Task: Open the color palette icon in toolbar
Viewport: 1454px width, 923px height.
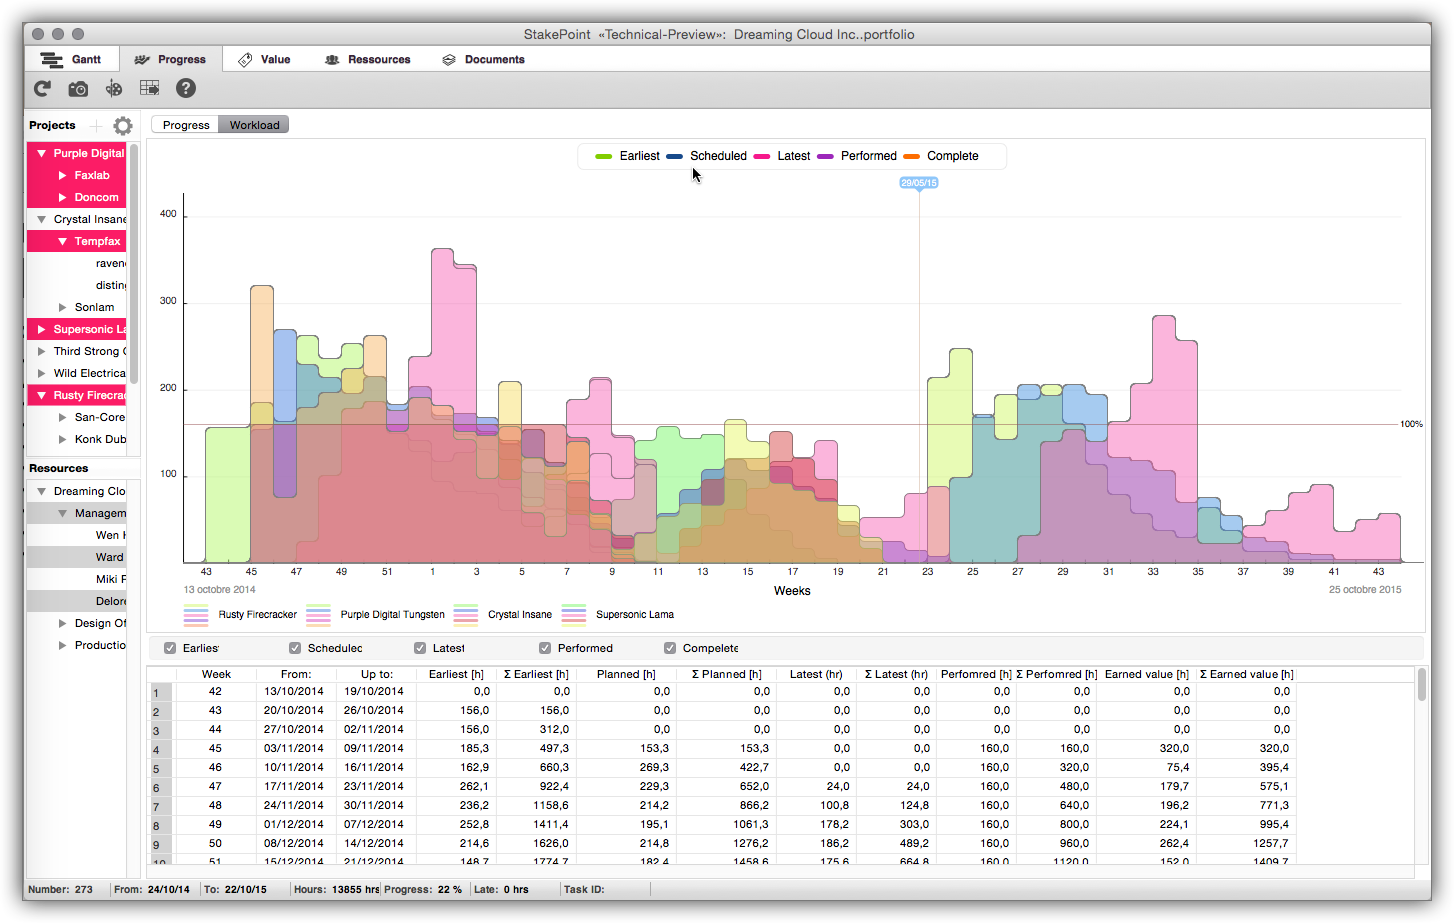Action: click(x=114, y=88)
